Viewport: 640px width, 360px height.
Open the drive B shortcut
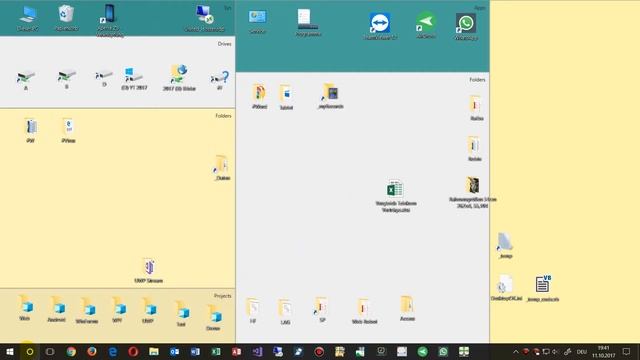(x=67, y=78)
